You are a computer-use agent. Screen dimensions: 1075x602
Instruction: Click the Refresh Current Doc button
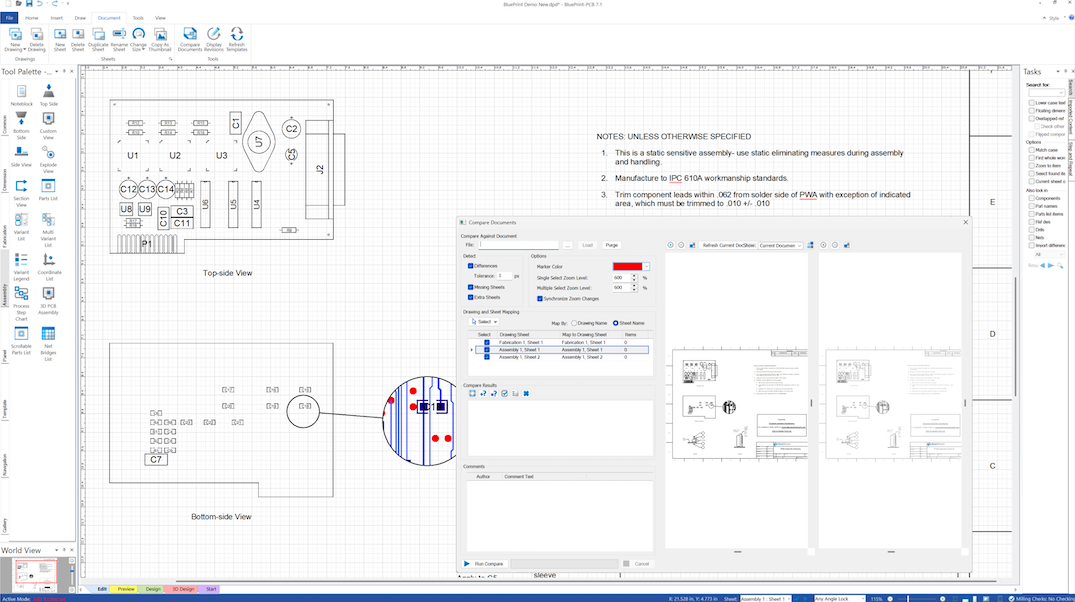click(x=723, y=245)
